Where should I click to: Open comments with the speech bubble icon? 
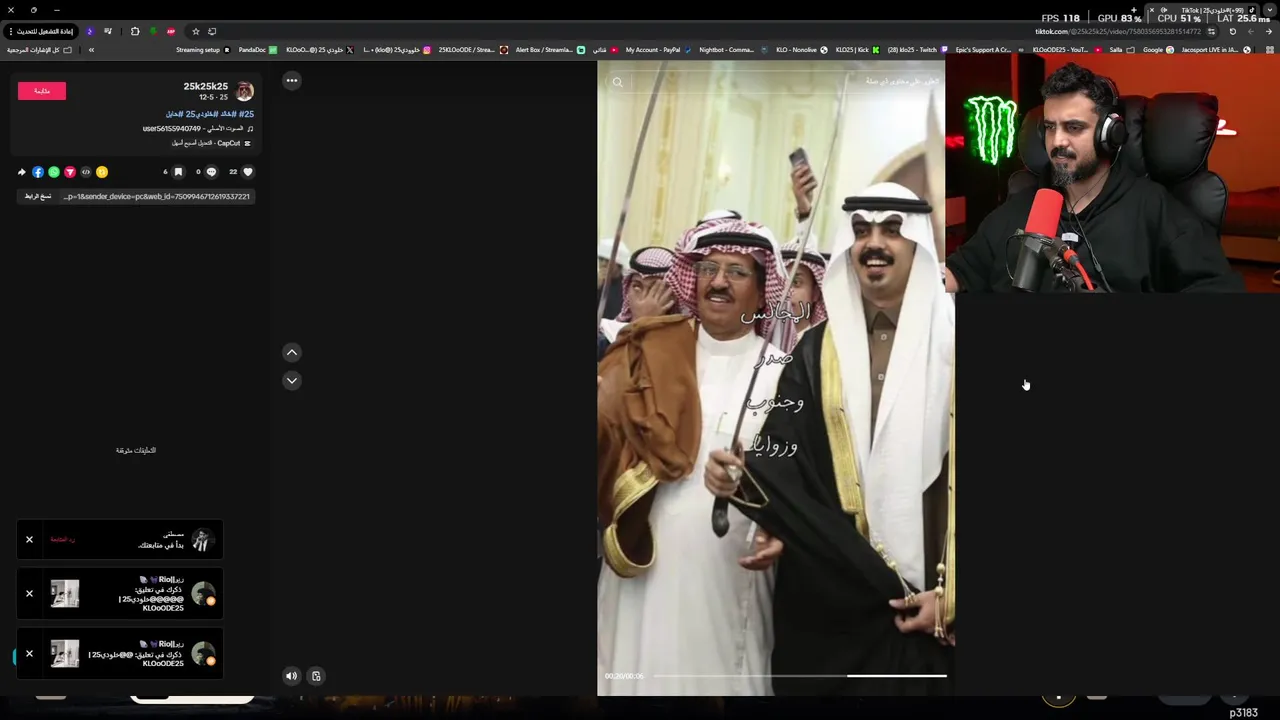(211, 172)
